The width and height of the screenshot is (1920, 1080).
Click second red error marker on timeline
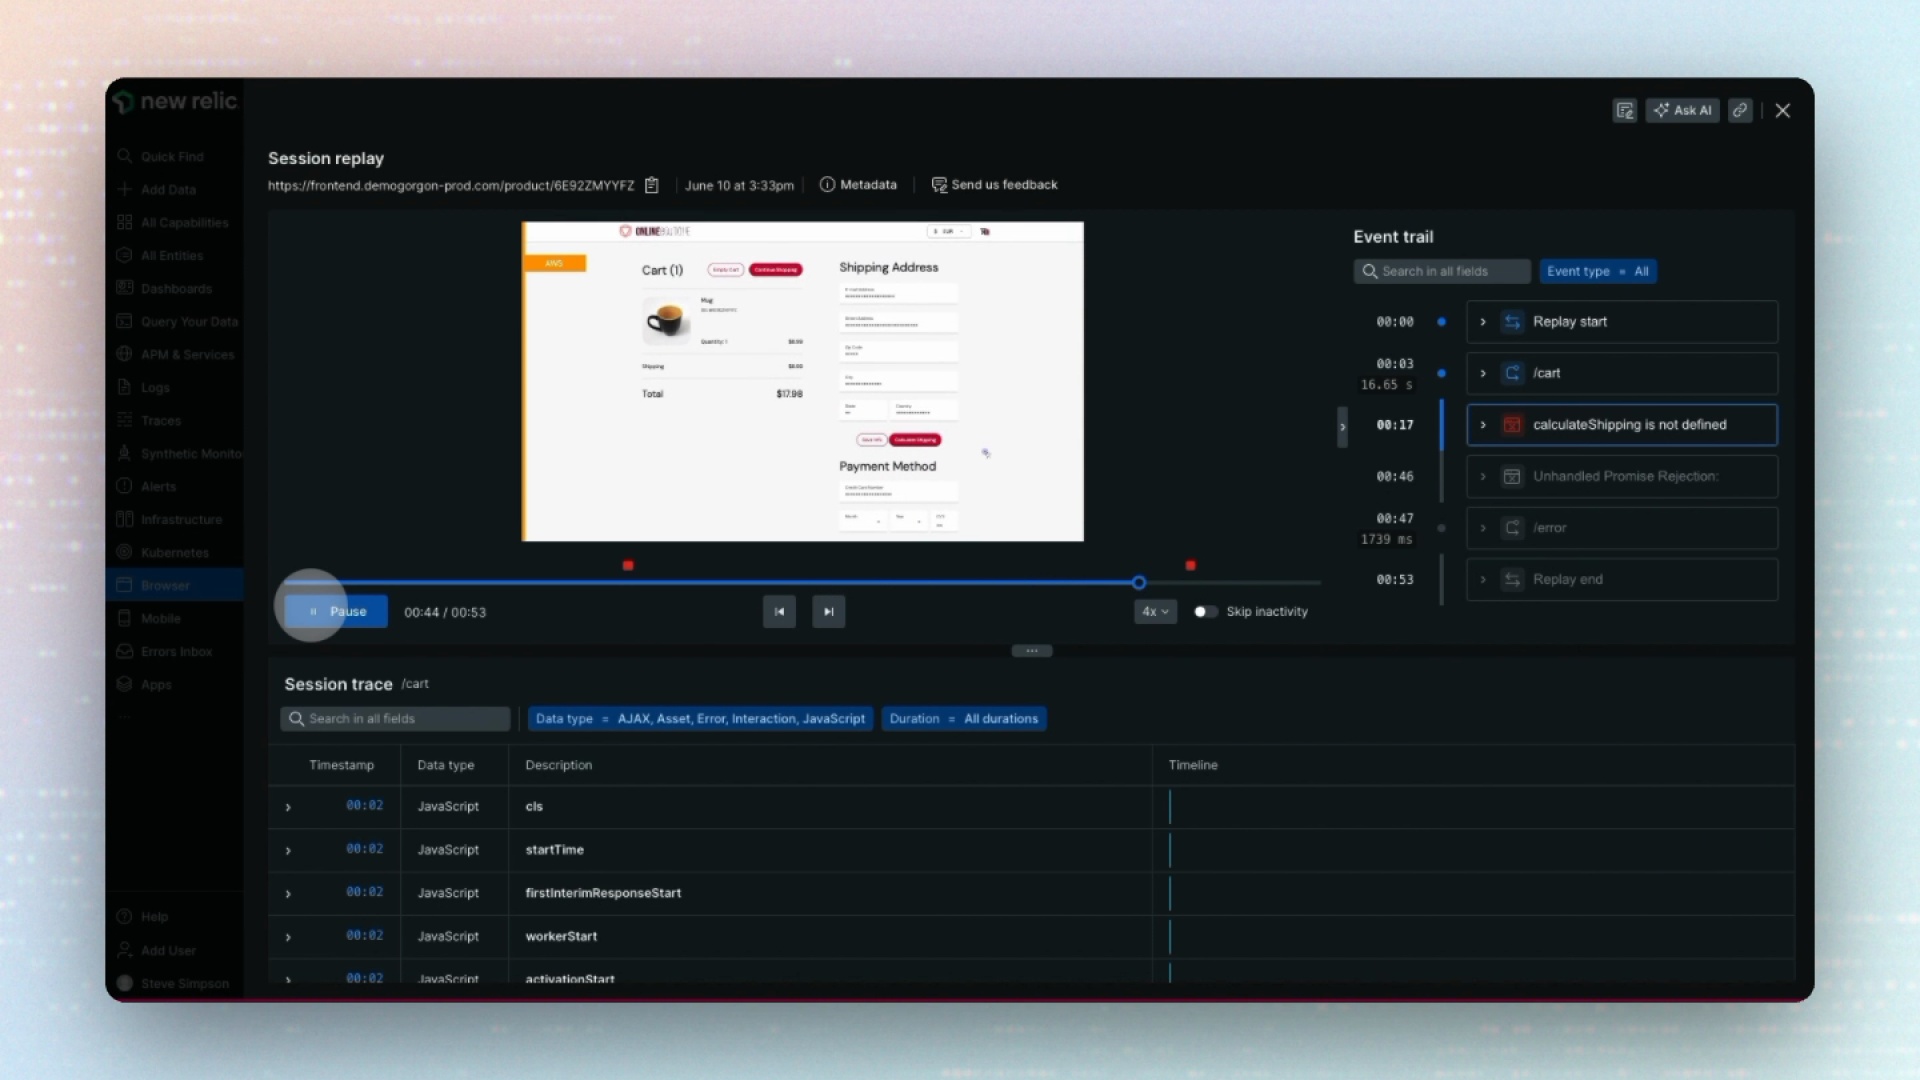pyautogui.click(x=1190, y=565)
